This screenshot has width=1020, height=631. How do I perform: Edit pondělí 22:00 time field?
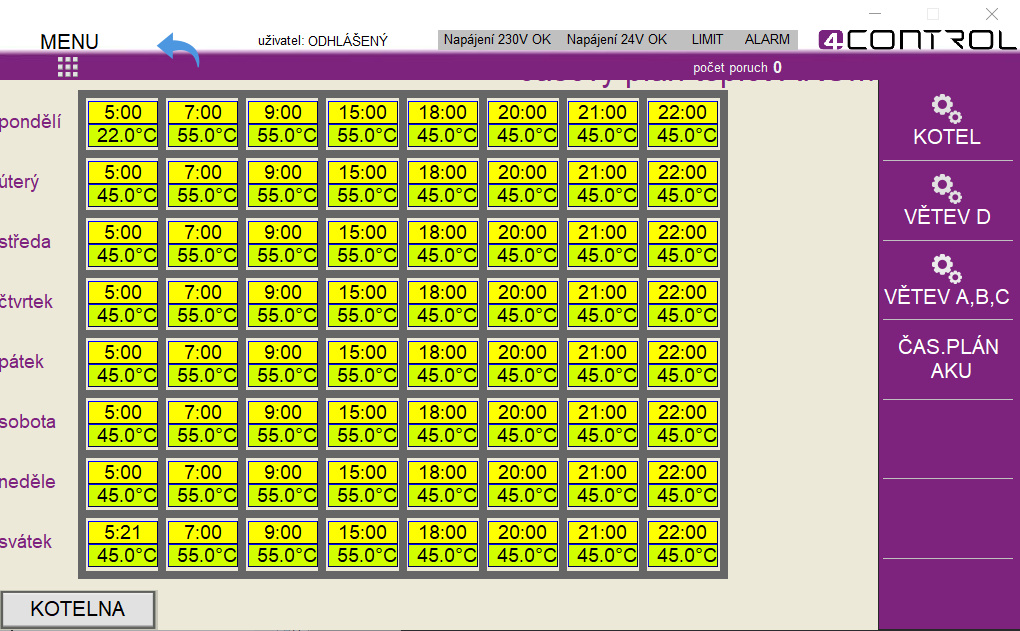[x=682, y=113]
